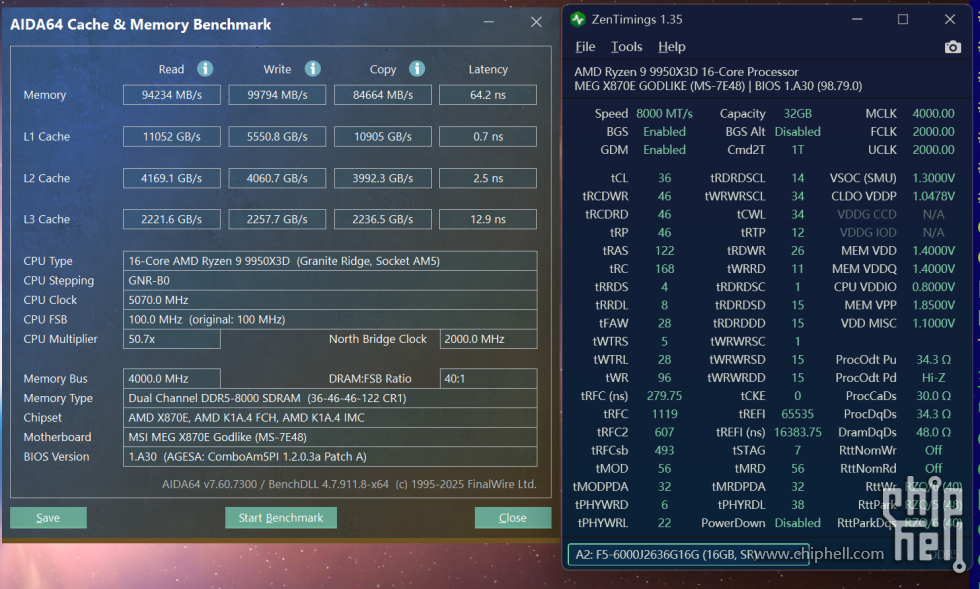Screen dimensions: 980x589
Task: Select L1 Cache Read value 11052 GB/s
Action: [x=172, y=136]
